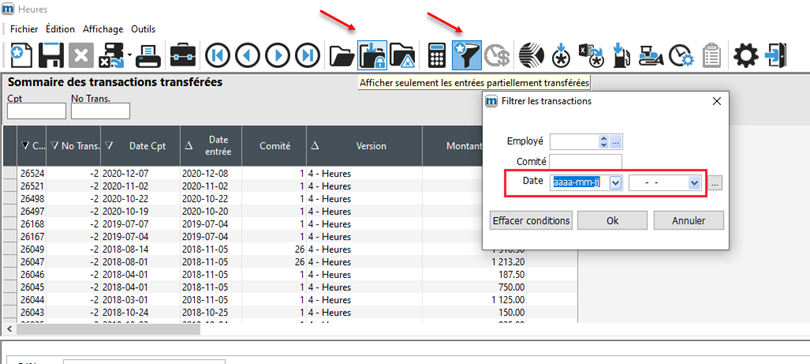810x364 pixels.
Task: Open the settings gear icon
Action: (x=746, y=55)
